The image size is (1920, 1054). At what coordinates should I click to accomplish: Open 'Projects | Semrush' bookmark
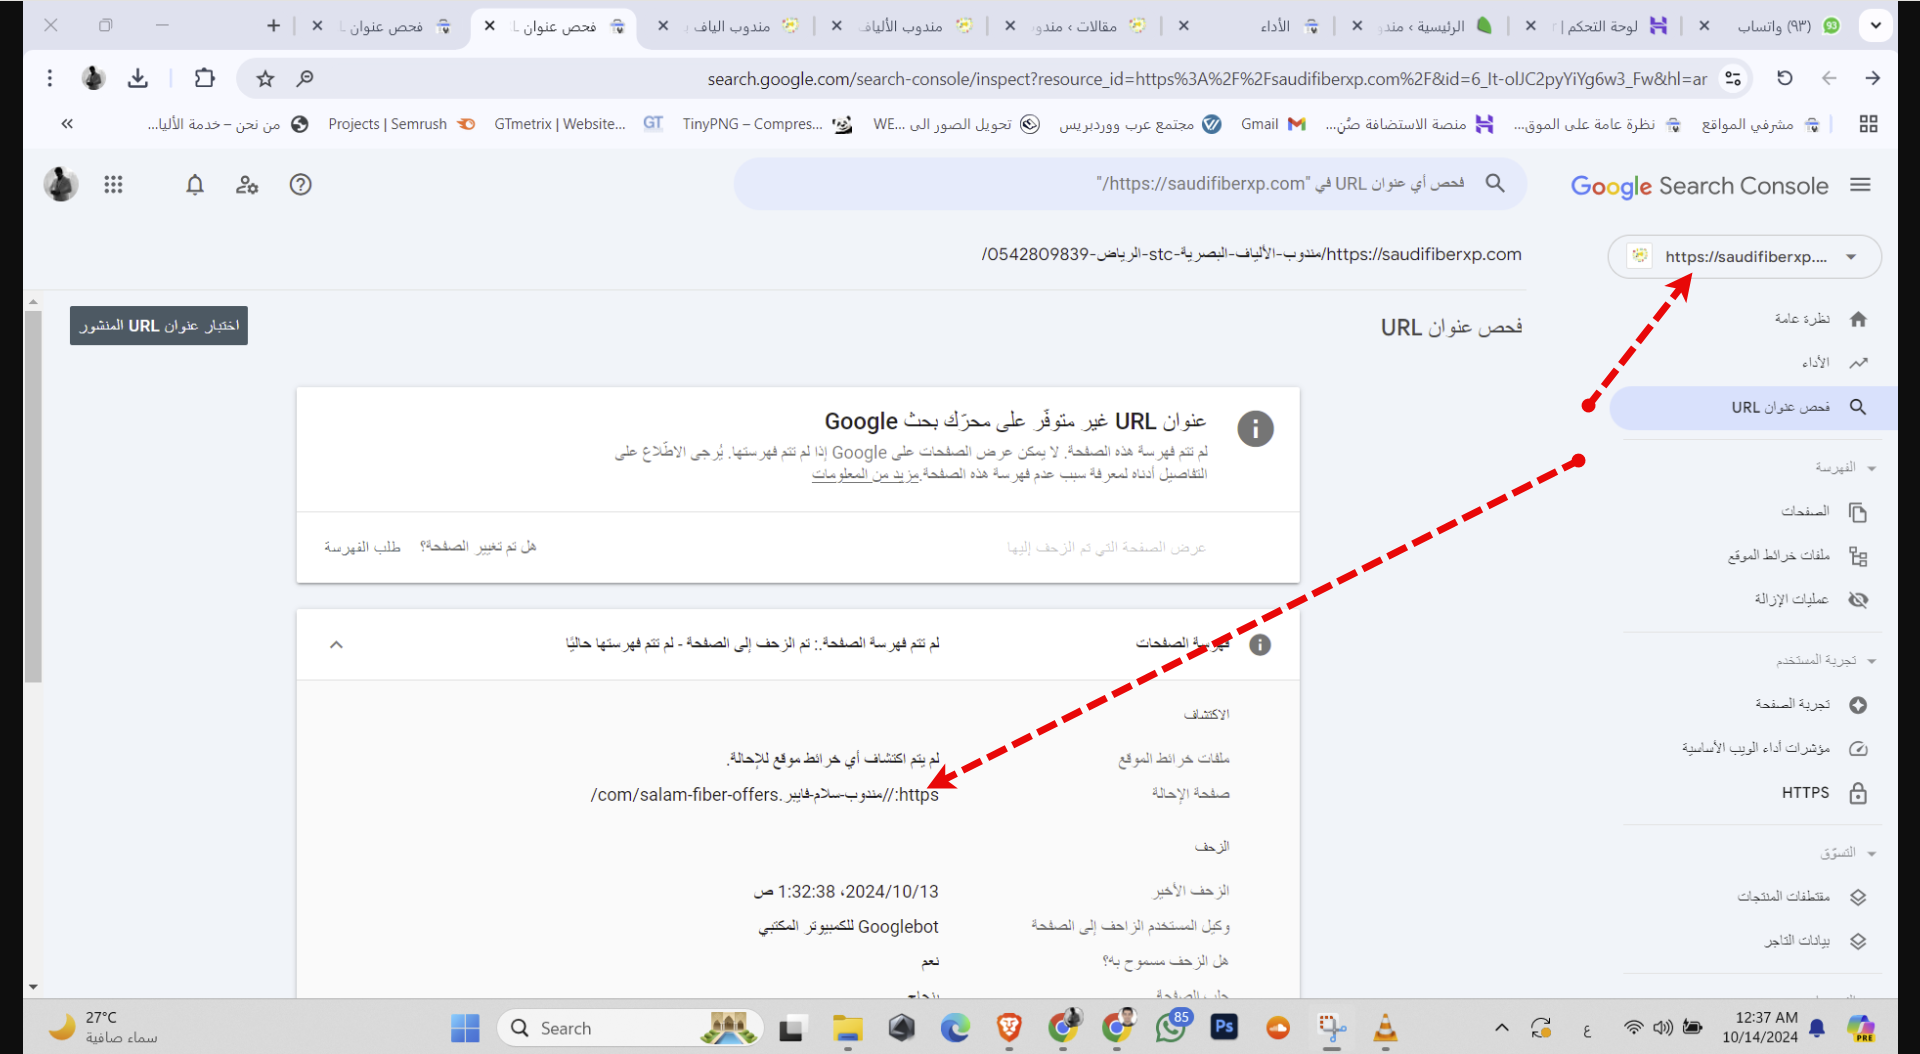click(400, 124)
